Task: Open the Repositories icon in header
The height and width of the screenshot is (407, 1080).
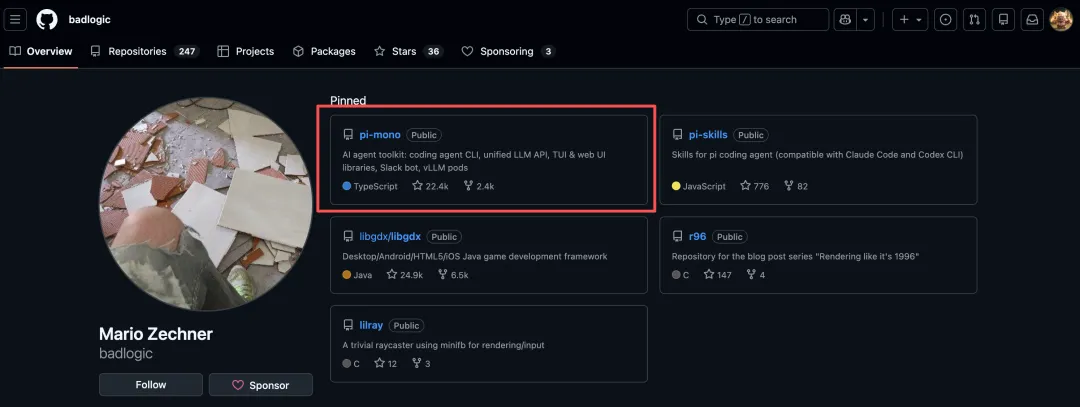Action: pyautogui.click(x=1003, y=19)
